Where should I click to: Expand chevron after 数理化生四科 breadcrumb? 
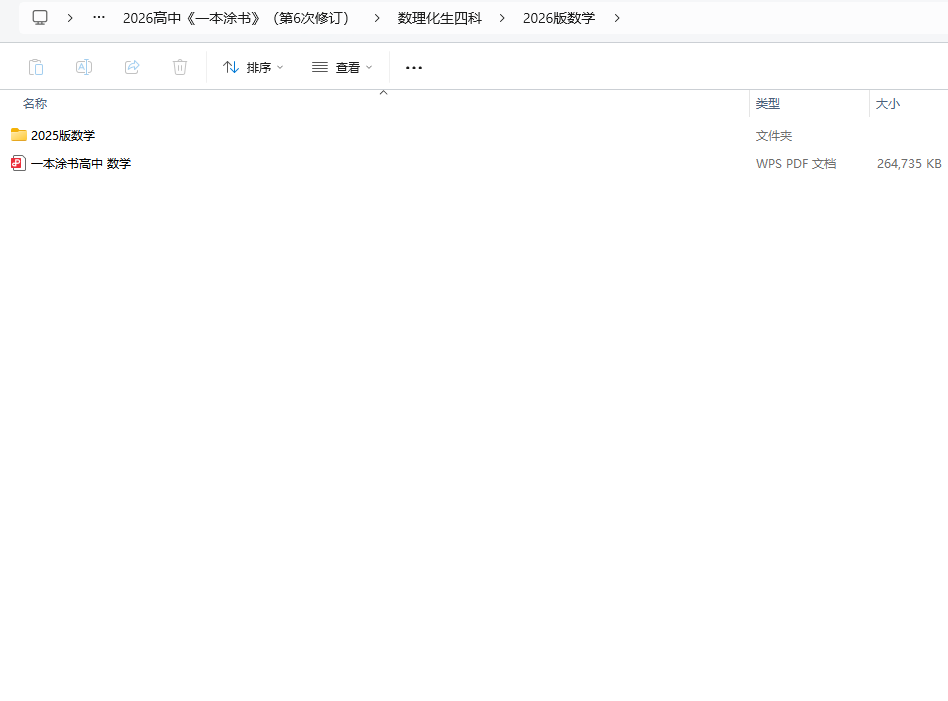tap(502, 17)
